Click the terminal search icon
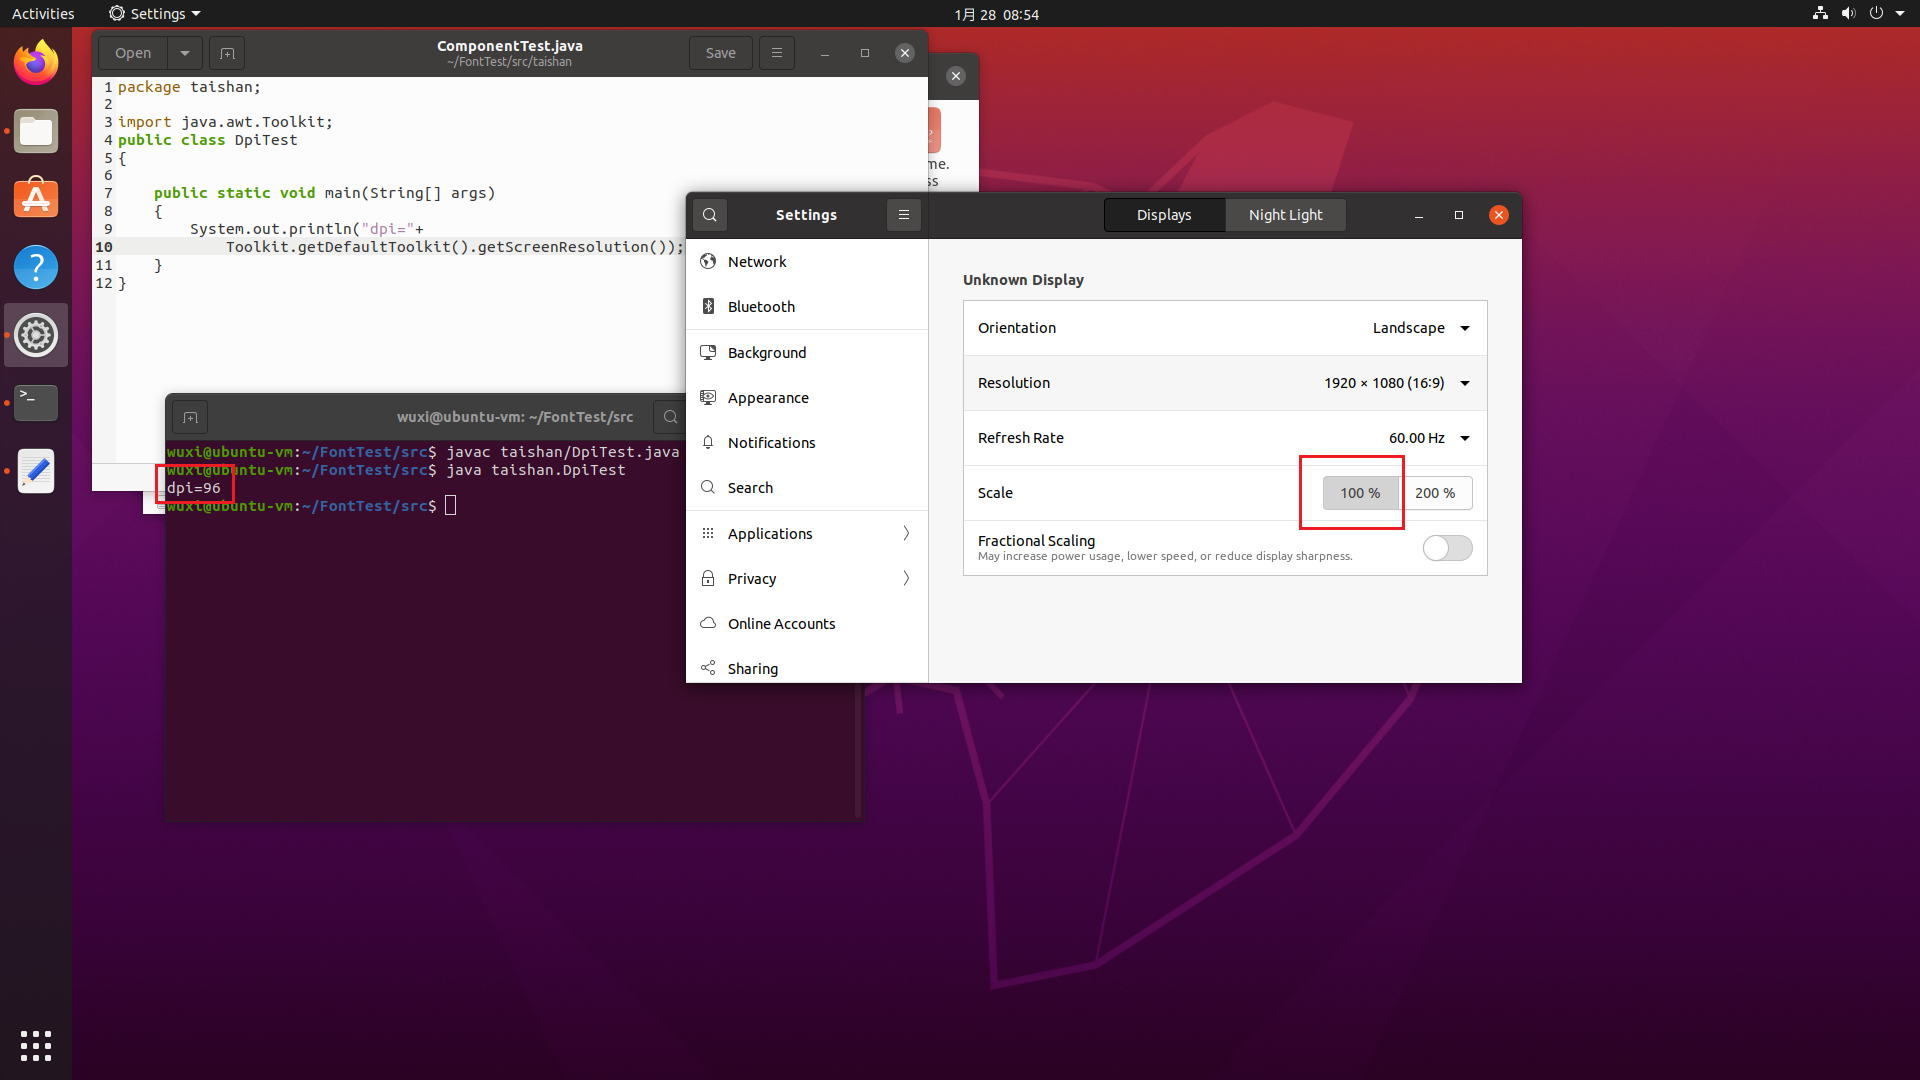This screenshot has height=1080, width=1920. [x=671, y=417]
